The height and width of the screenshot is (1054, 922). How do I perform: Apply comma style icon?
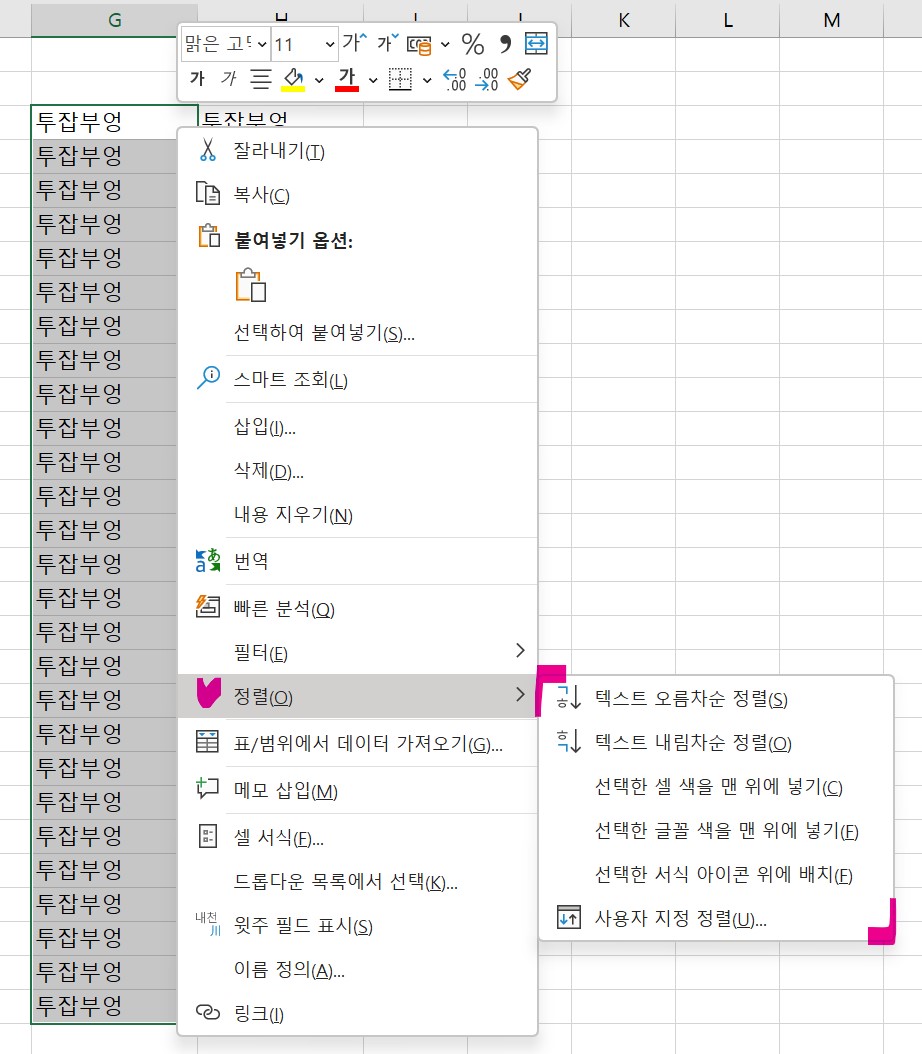[505, 44]
